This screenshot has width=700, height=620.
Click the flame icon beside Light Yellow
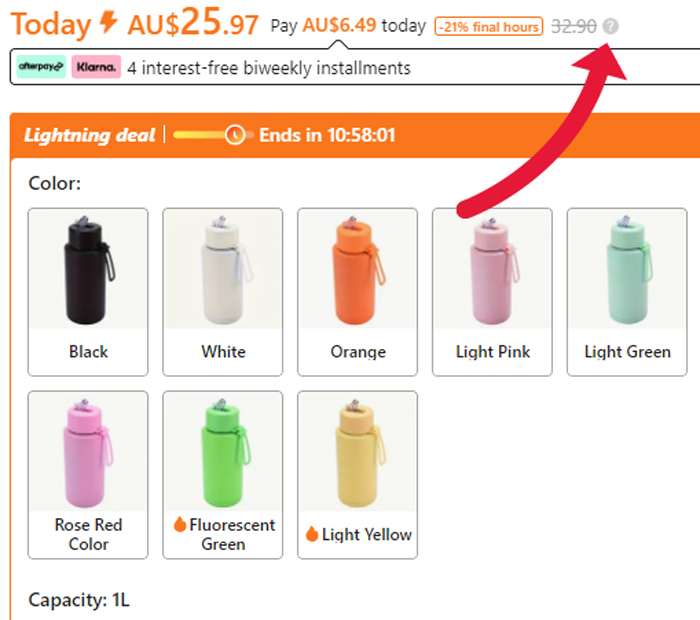(312, 535)
